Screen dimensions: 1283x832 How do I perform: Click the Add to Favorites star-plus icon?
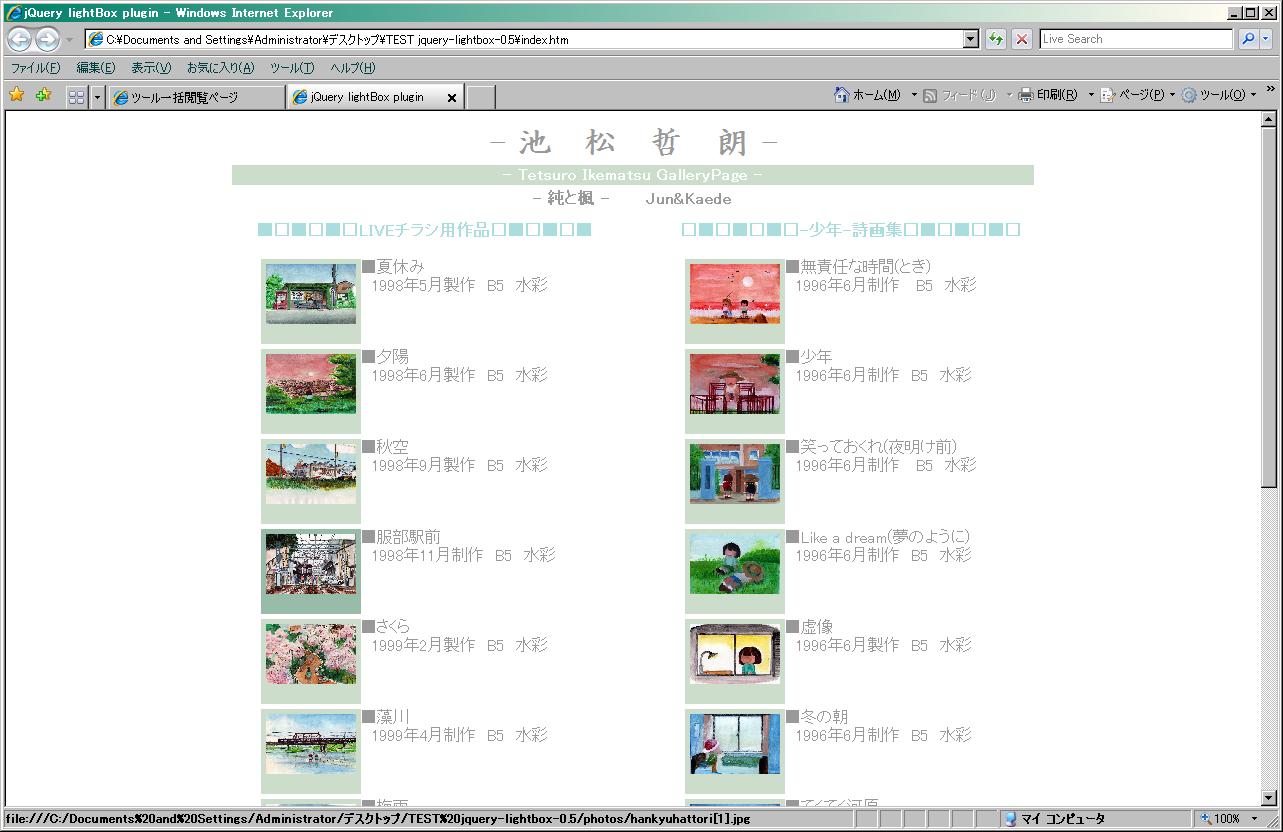pyautogui.click(x=43, y=95)
